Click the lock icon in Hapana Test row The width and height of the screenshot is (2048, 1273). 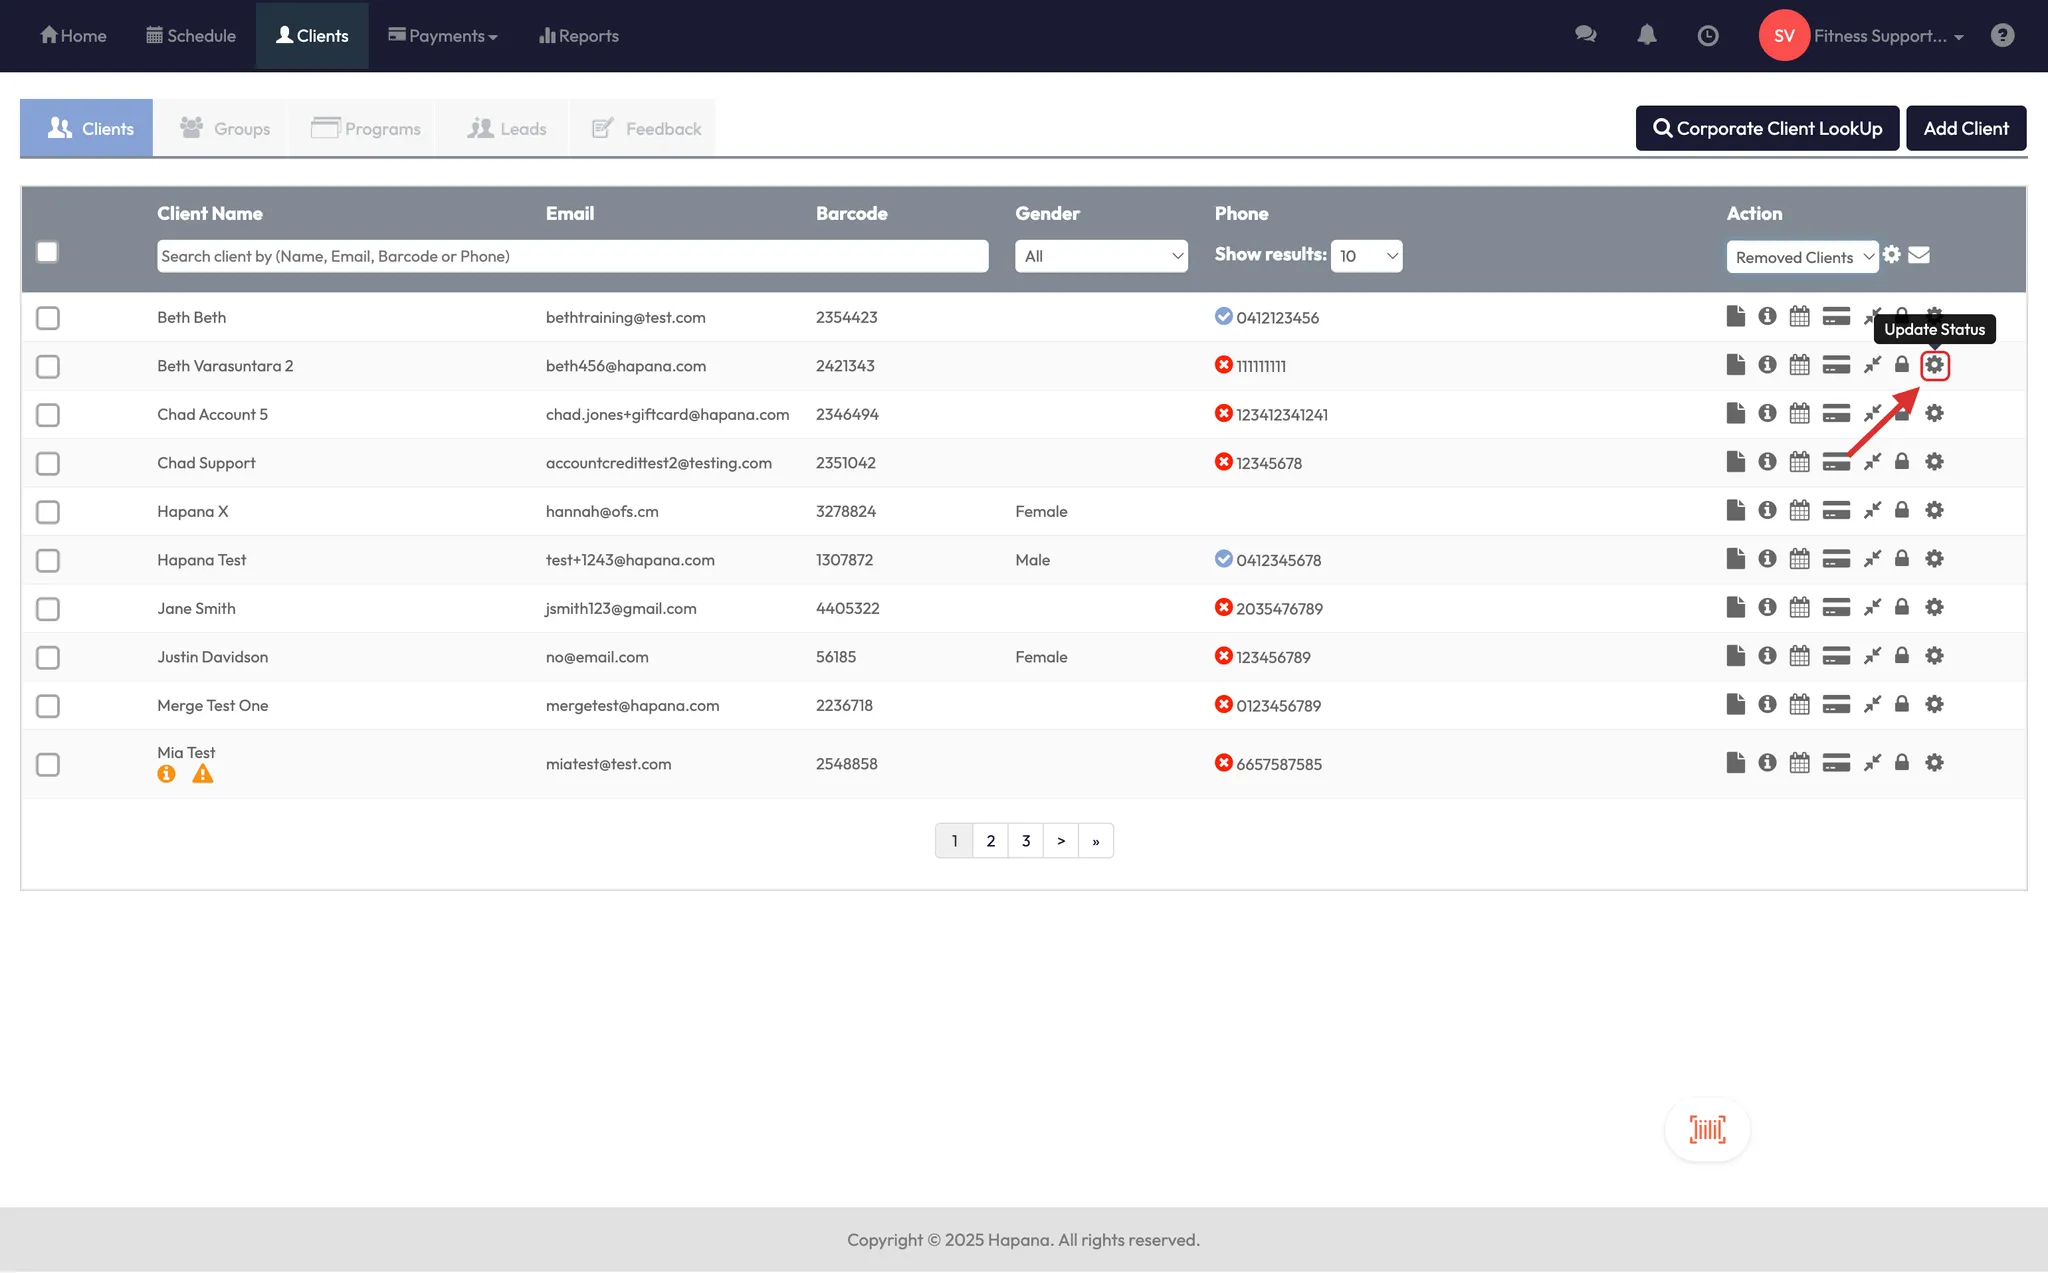(x=1901, y=559)
